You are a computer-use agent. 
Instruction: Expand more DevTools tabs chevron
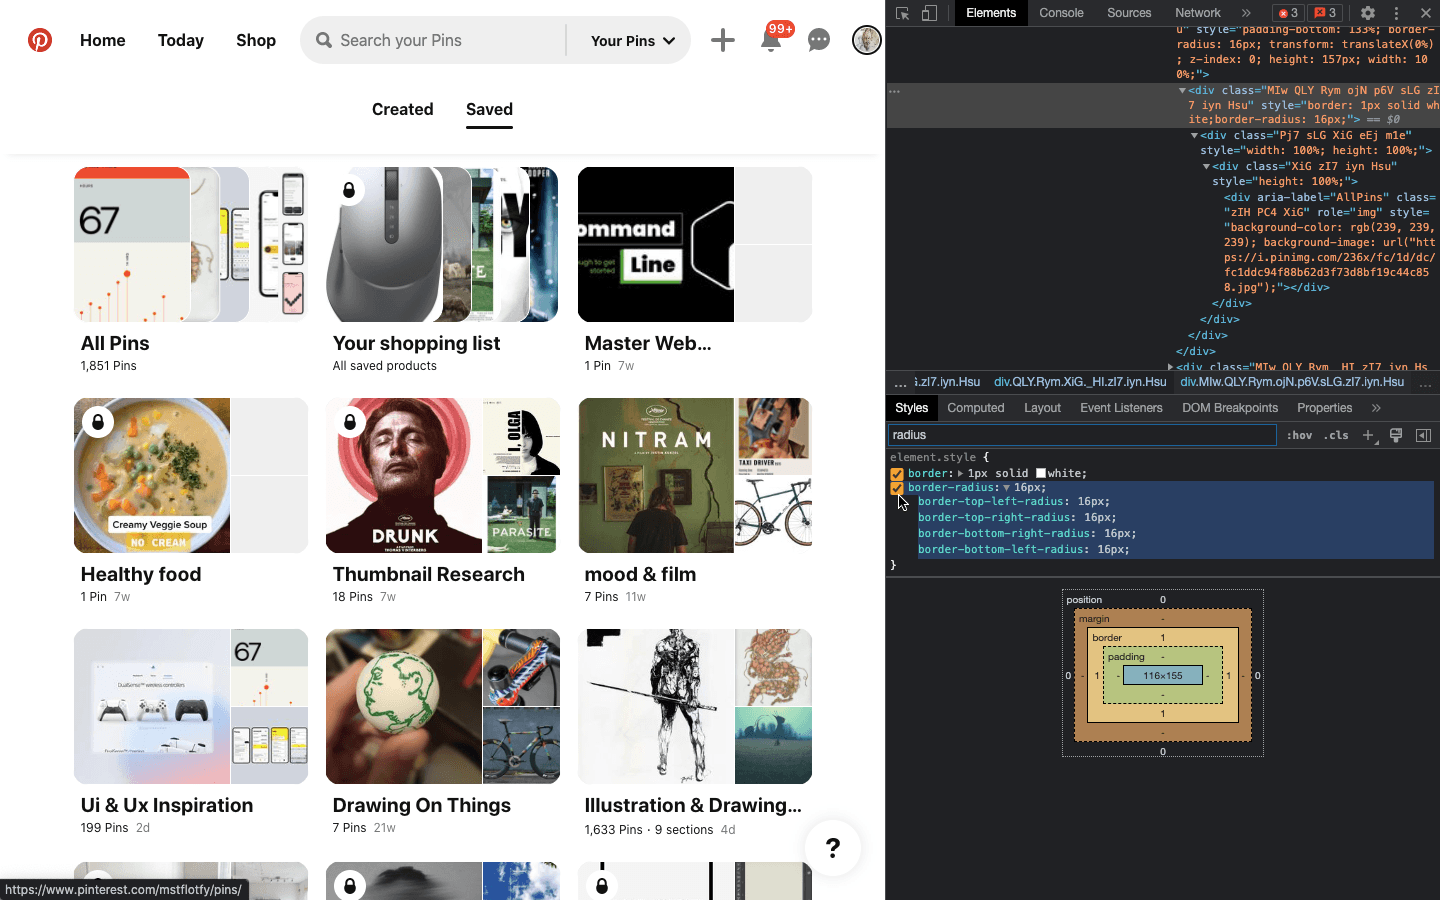coord(1246,13)
